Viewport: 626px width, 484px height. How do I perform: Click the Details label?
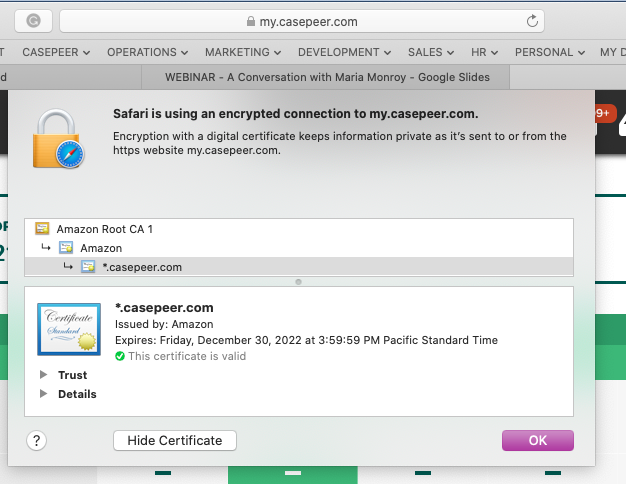click(77, 394)
